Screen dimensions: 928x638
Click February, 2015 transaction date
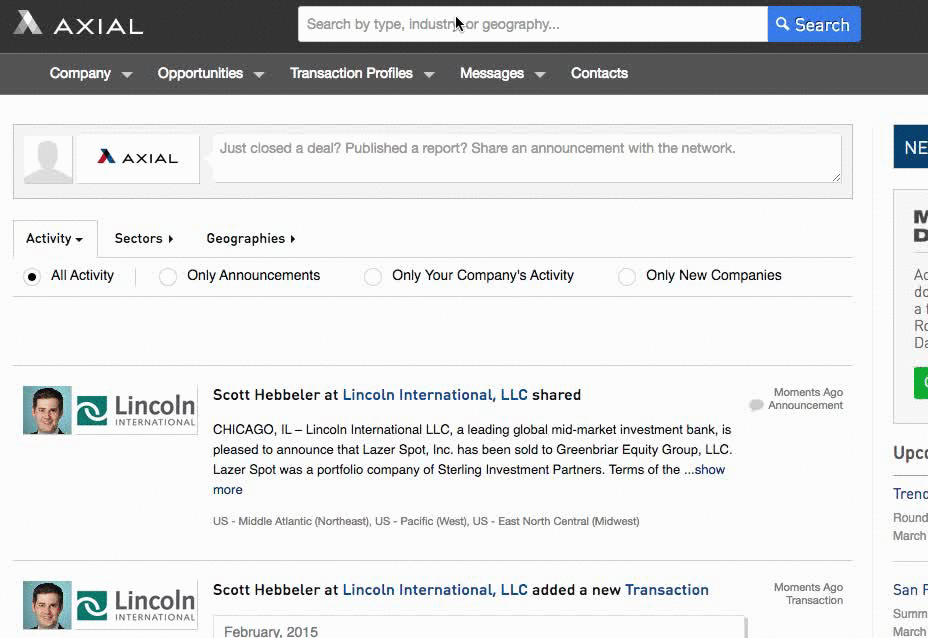pyautogui.click(x=271, y=631)
